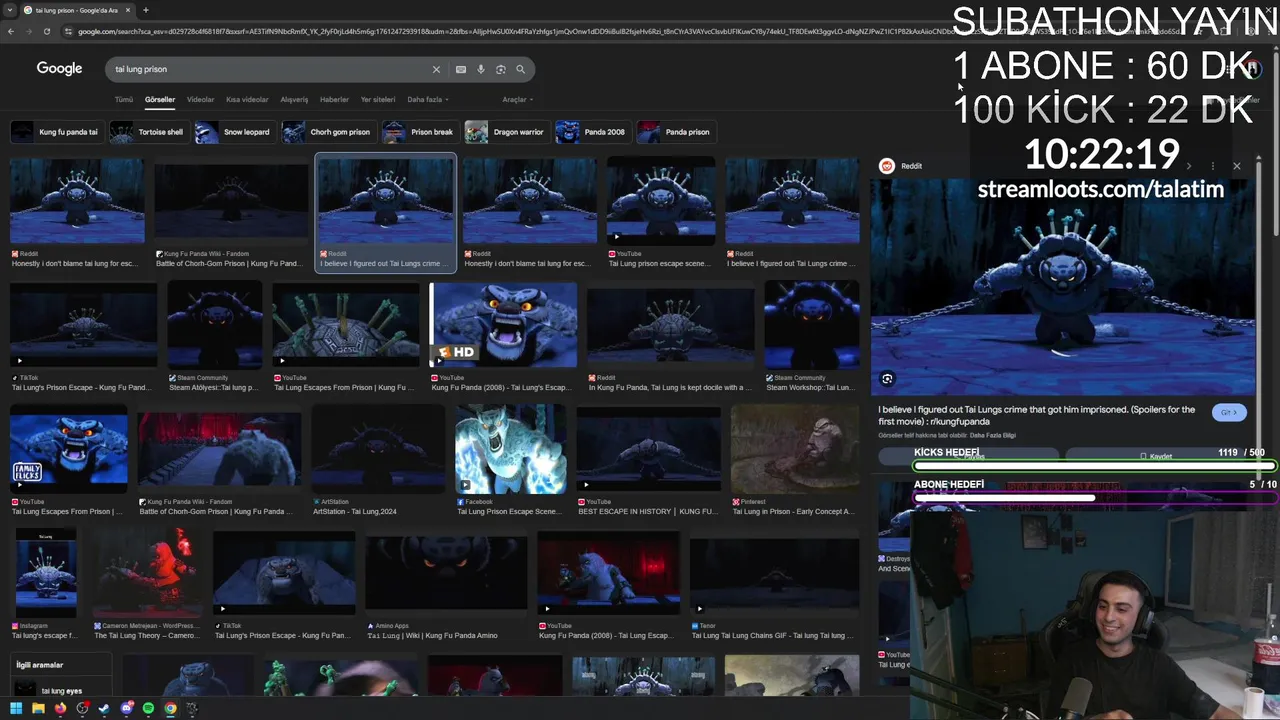Switch to Chrome taskbar icon
This screenshot has width=1280, height=720.
170,708
